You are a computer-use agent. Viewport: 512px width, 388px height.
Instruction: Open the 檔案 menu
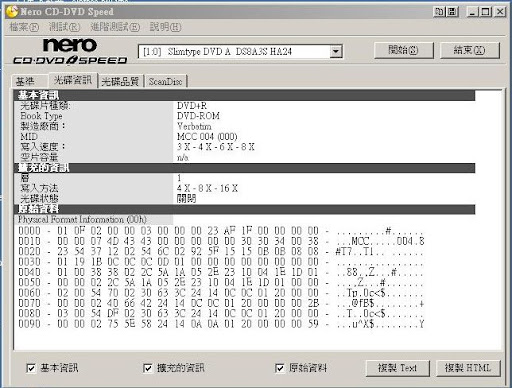[x=24, y=27]
